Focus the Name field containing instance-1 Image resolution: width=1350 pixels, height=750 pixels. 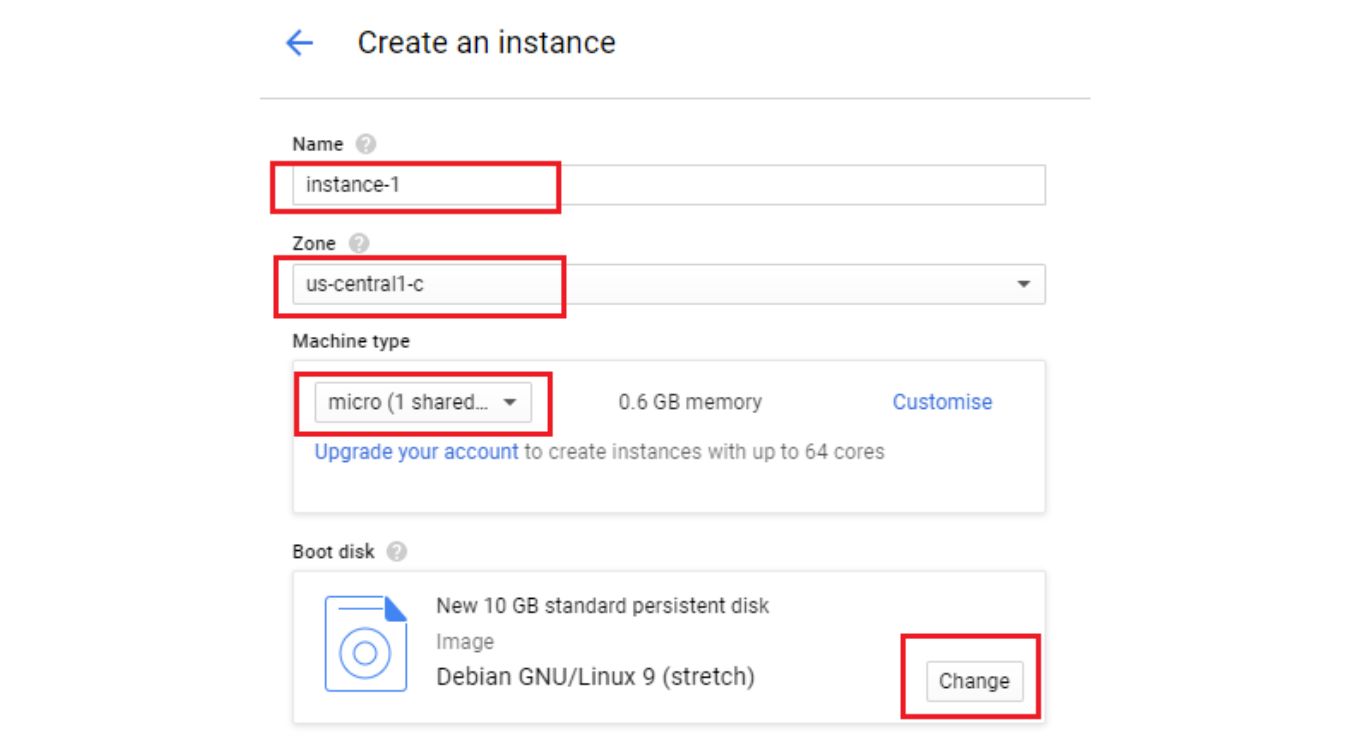tap(669, 185)
